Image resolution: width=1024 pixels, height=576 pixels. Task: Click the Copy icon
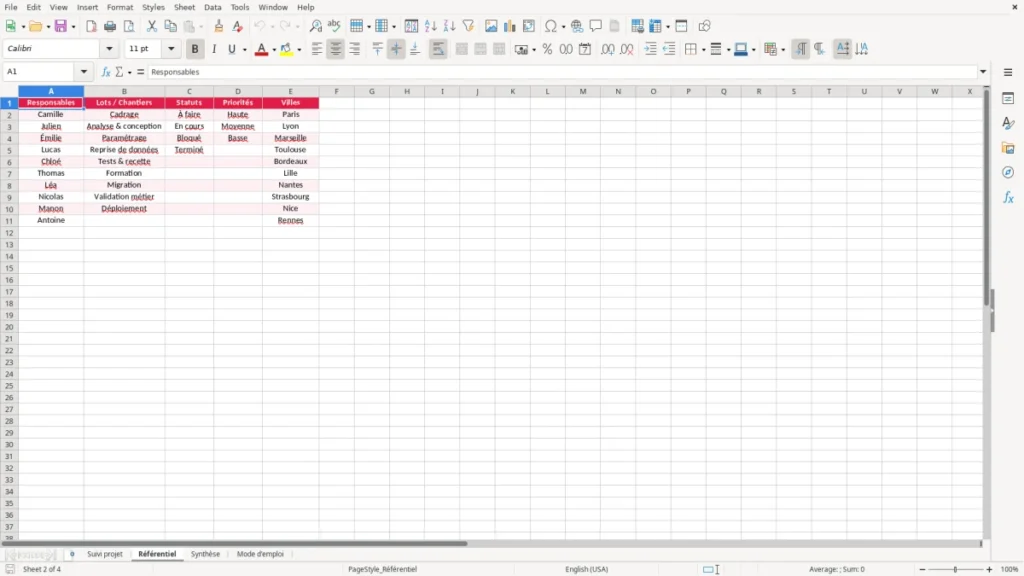pos(170,26)
